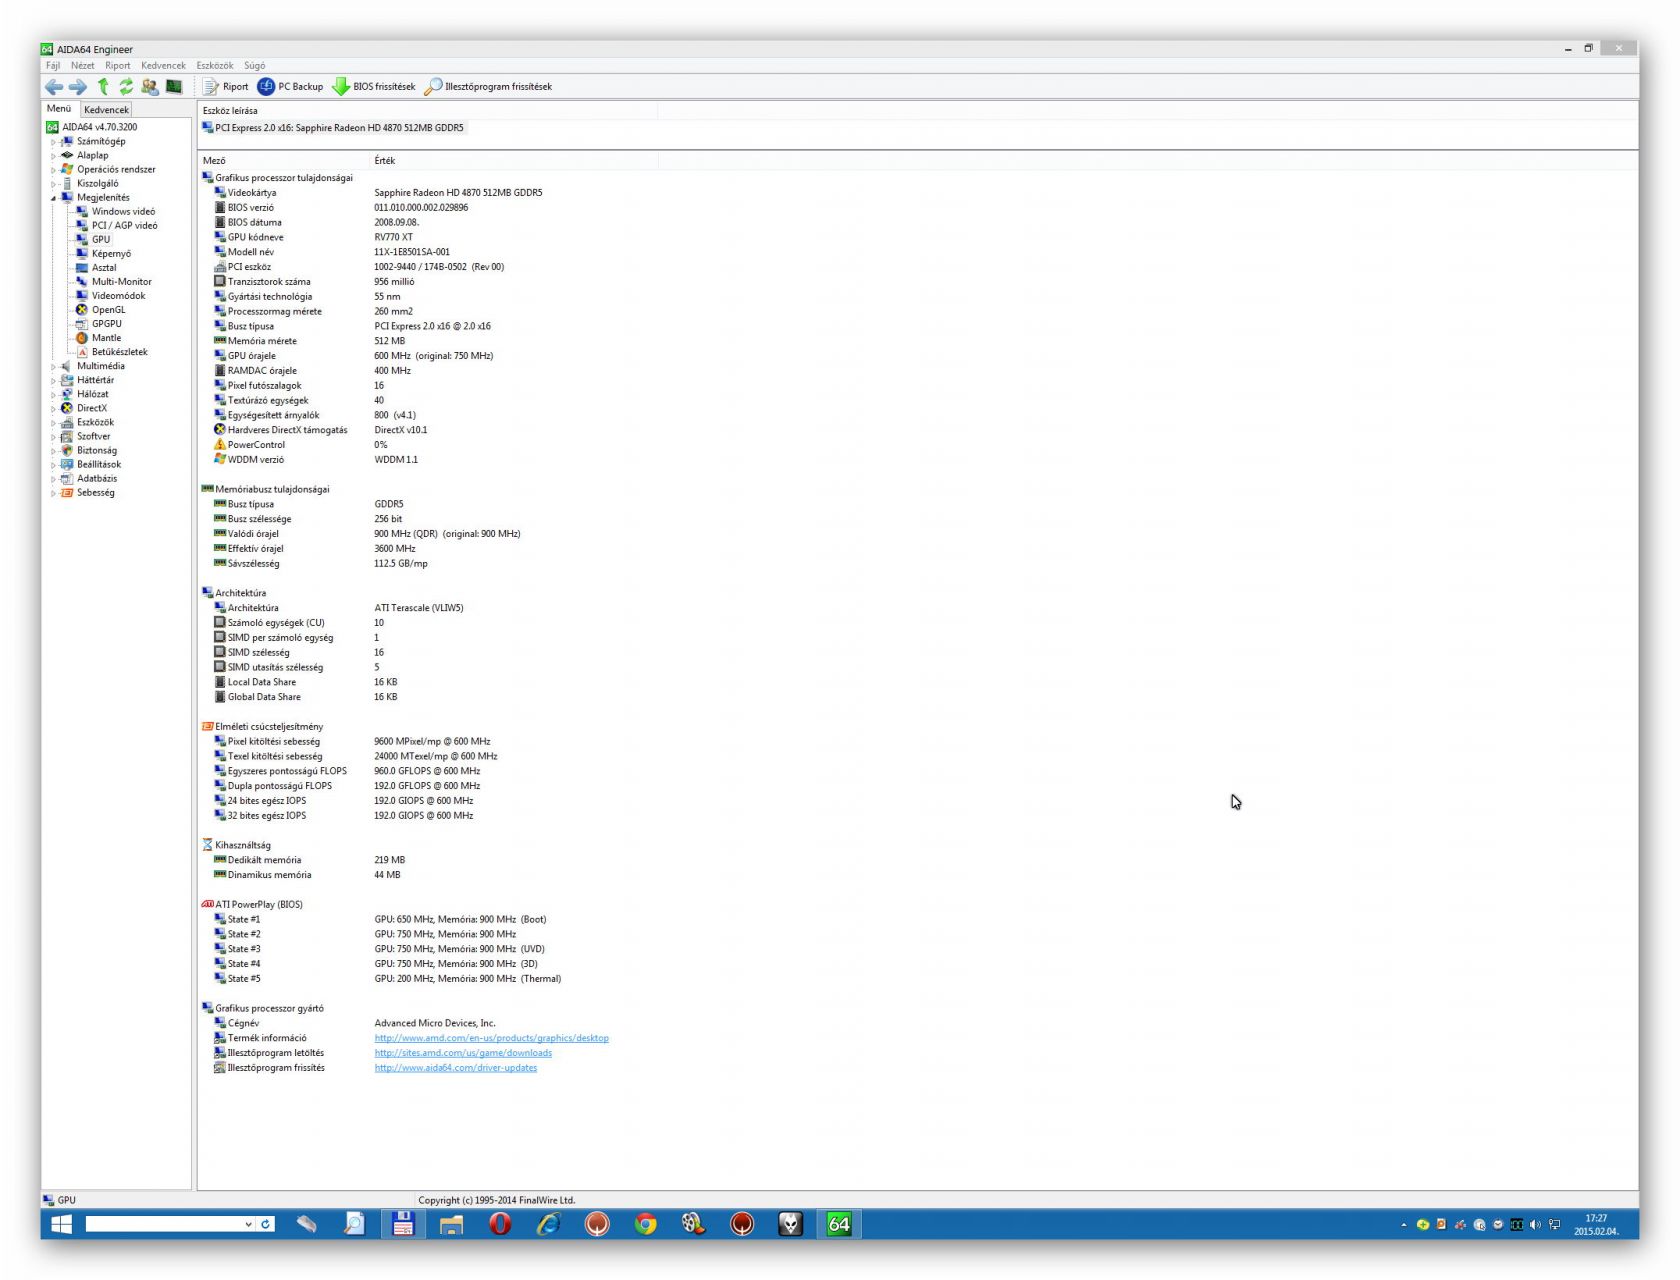Screen dimensions: 1680x1280
Task: Show hidden system tray icons
Action: pyautogui.click(x=1403, y=1225)
